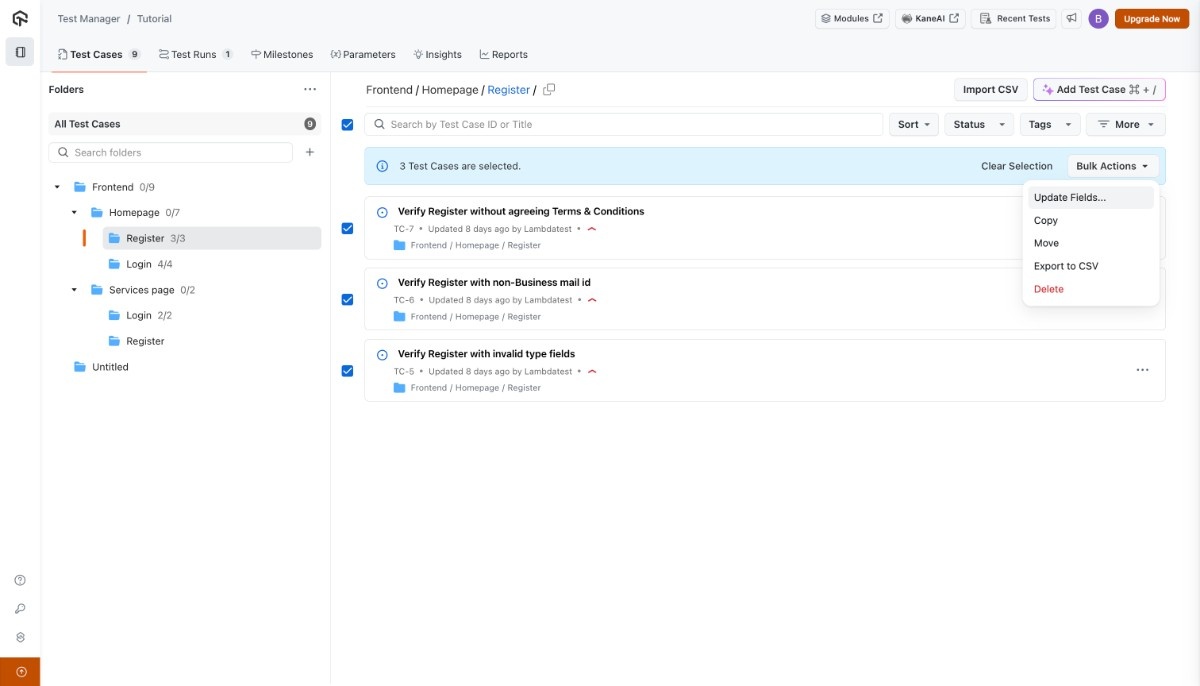Click the Import CSV button
The image size is (1200, 686).
pos(990,90)
